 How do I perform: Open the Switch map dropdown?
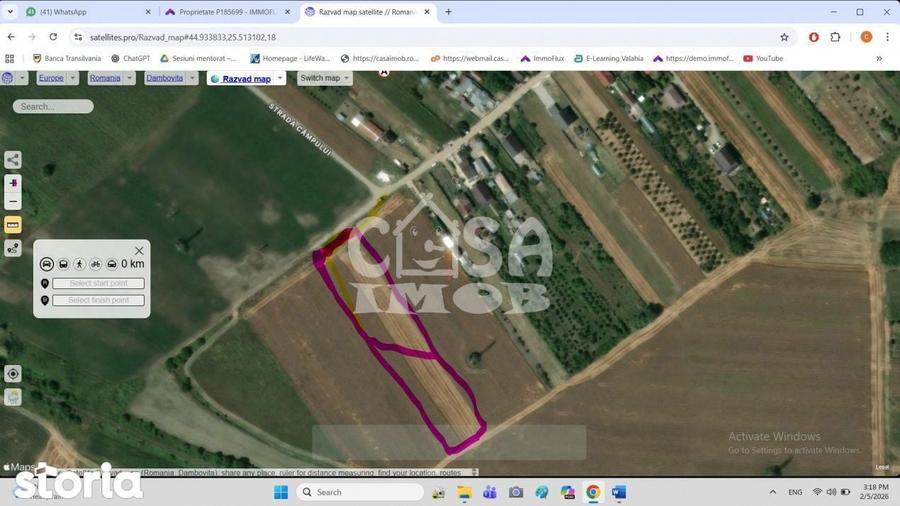325,78
